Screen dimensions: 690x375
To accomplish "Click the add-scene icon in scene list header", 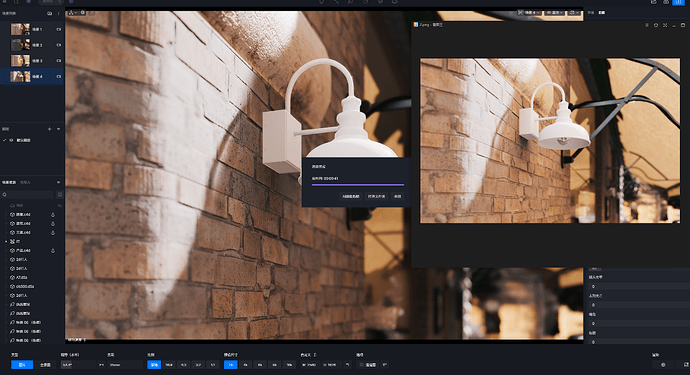I will [x=49, y=14].
